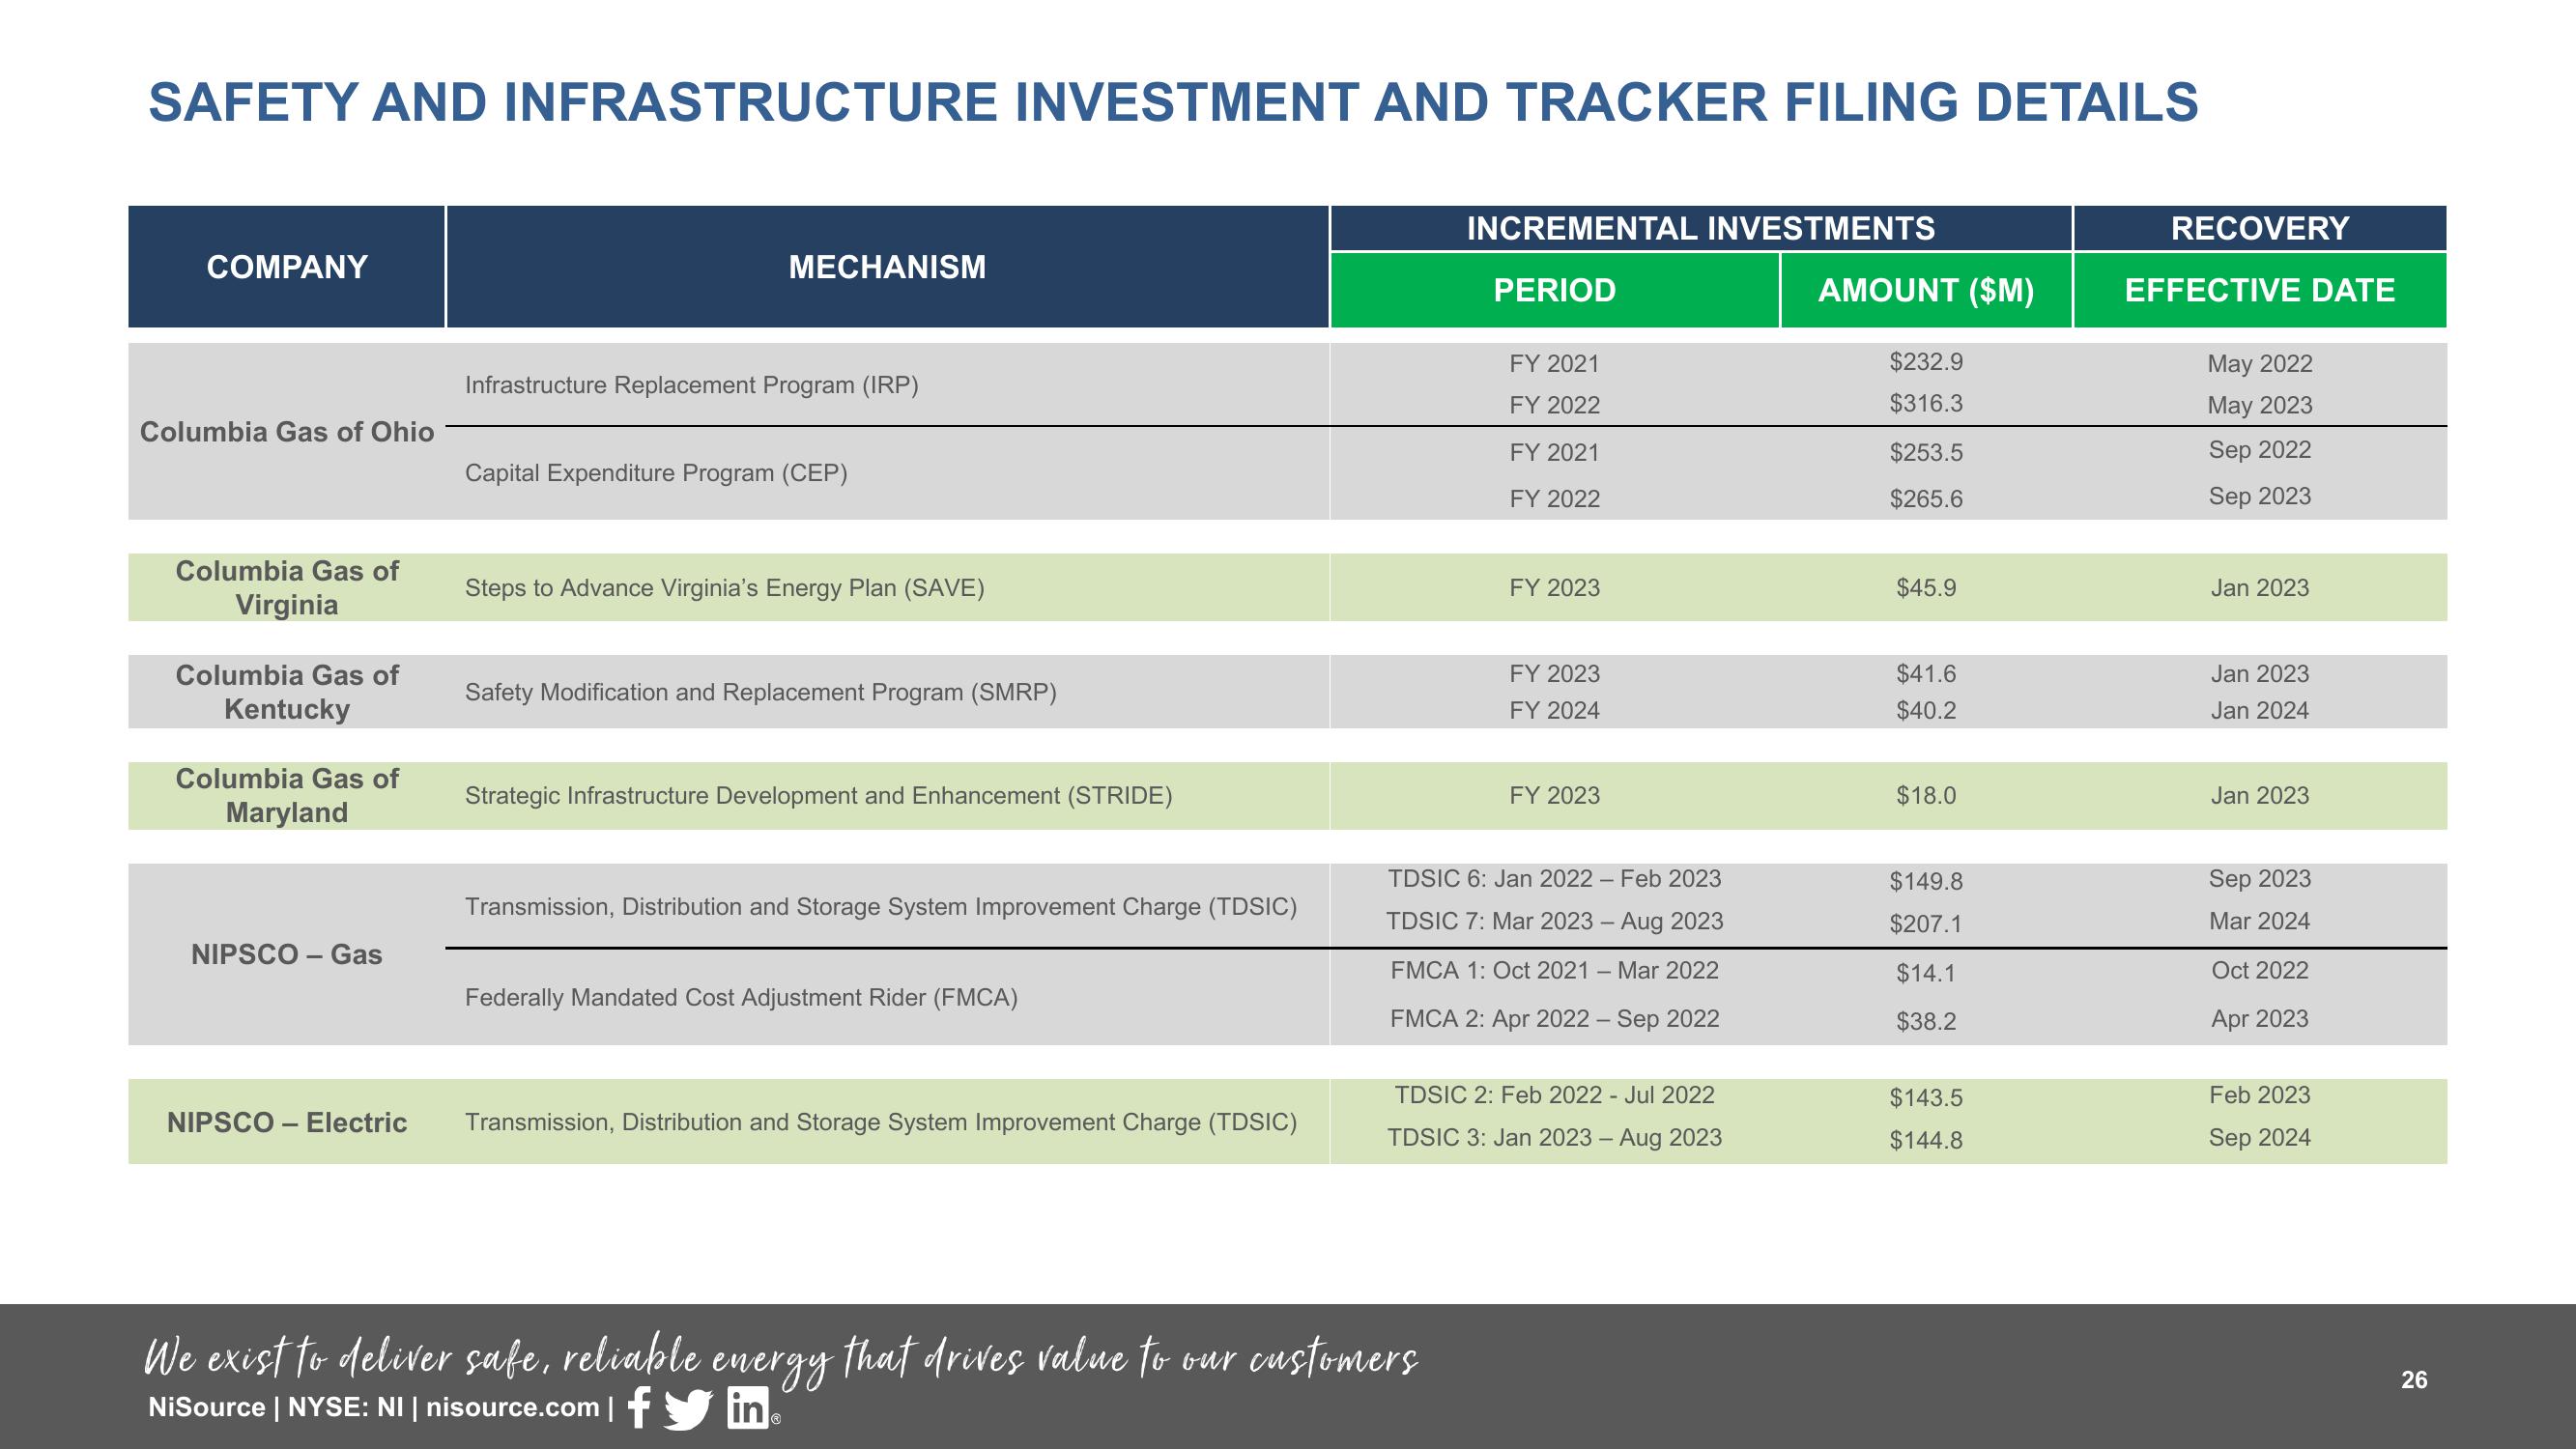Click the FY 2024 period

click(x=1555, y=711)
